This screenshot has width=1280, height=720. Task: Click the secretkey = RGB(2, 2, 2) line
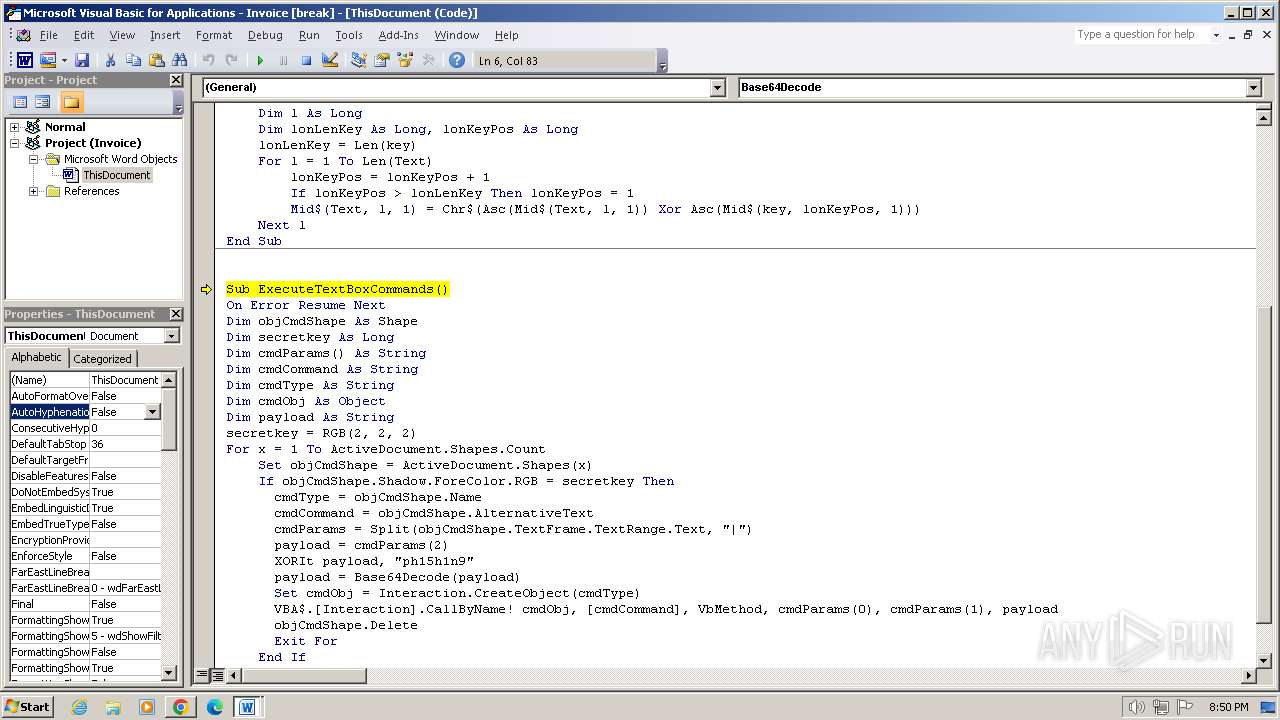pos(321,433)
